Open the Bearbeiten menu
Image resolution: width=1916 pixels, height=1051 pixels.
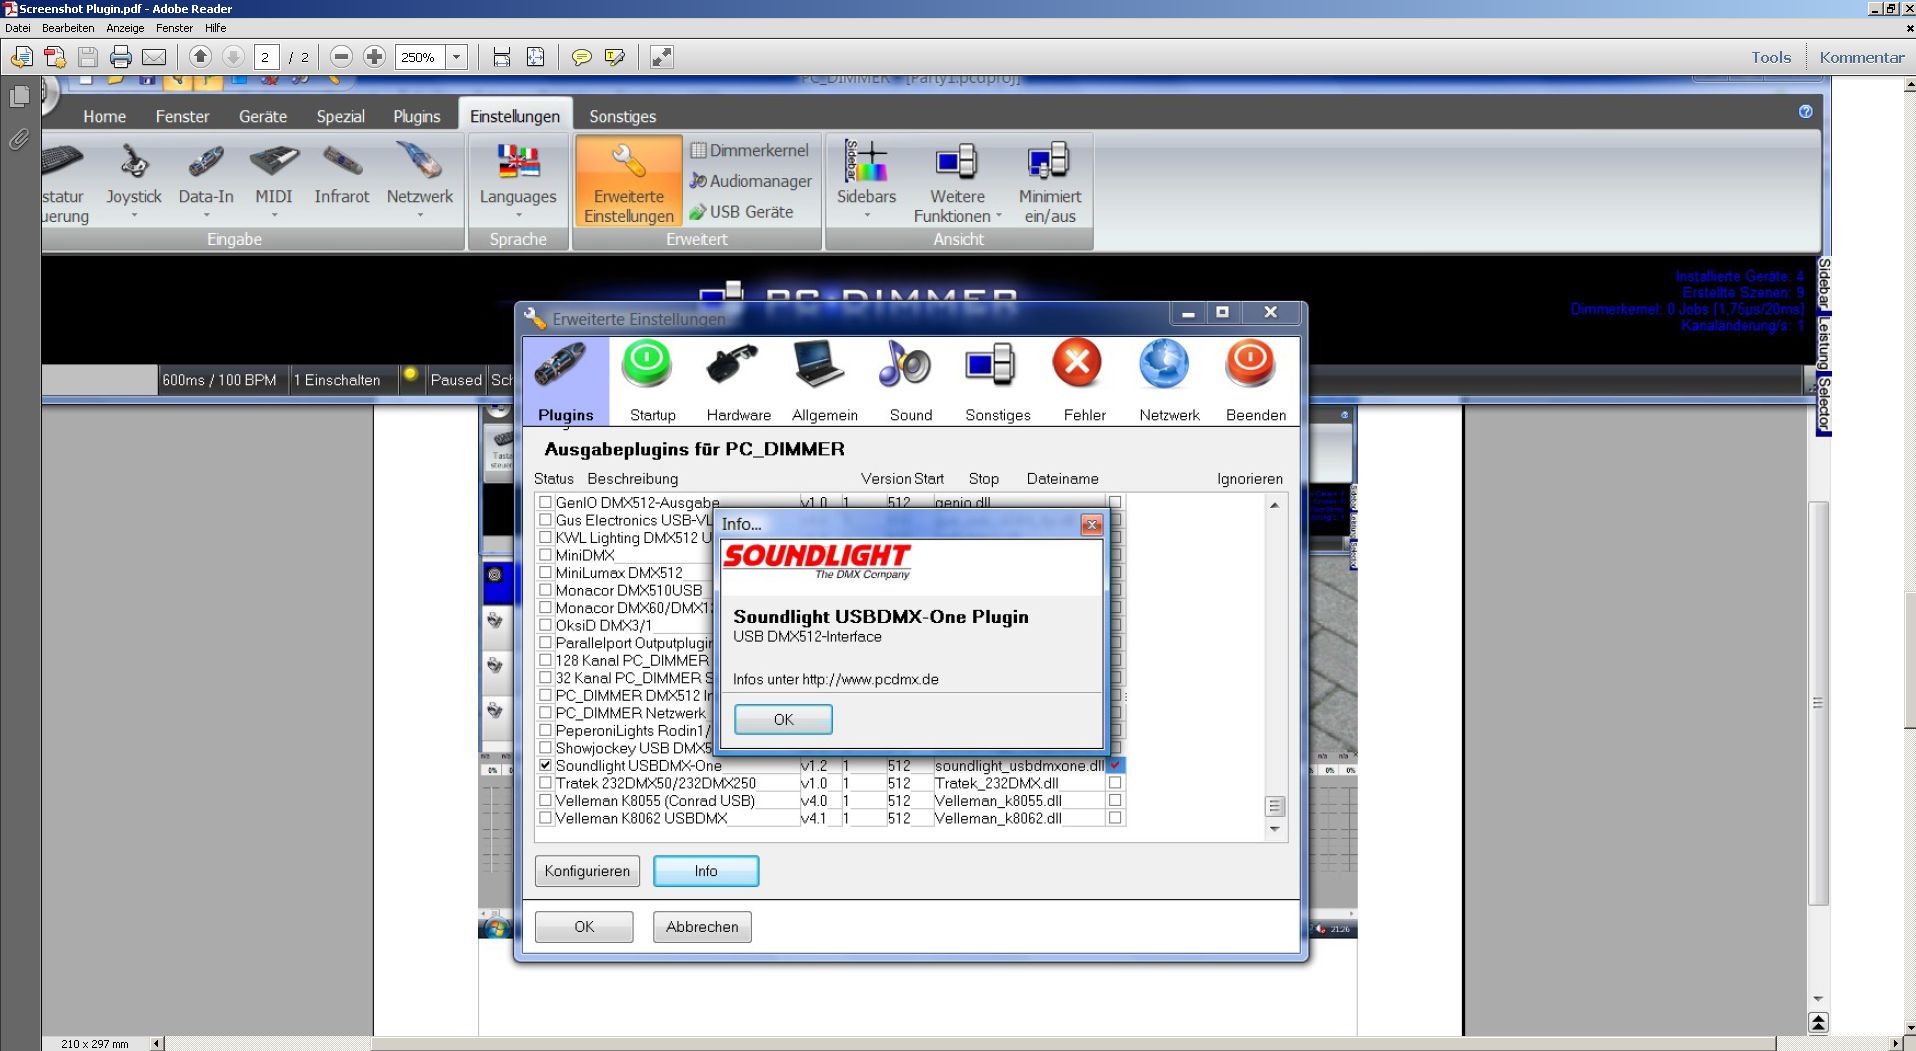(68, 28)
